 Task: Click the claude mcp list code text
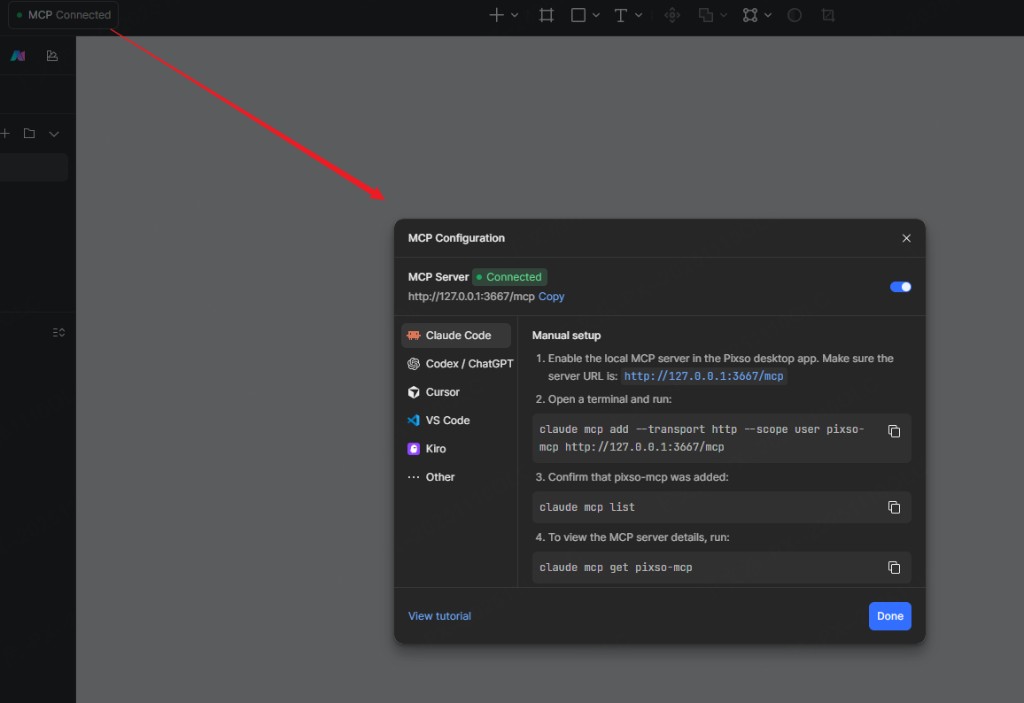coord(586,508)
